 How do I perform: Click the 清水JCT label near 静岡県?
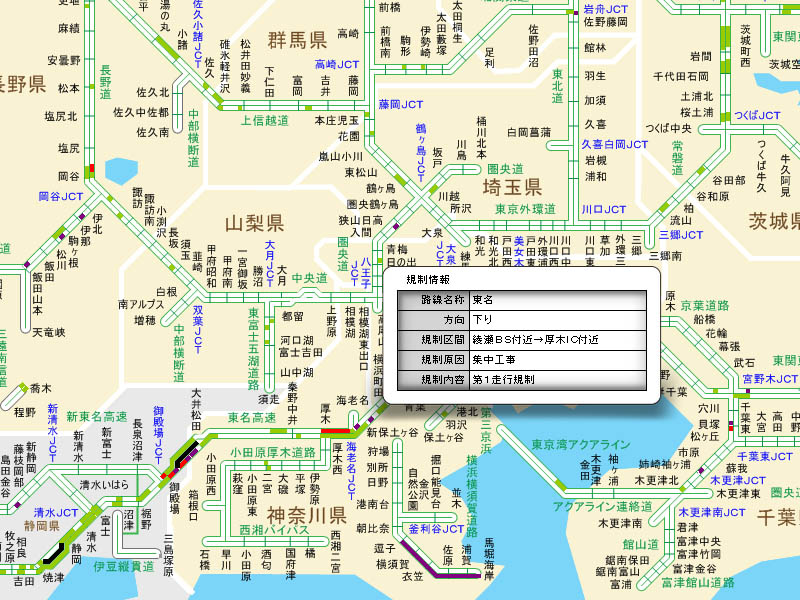click(x=55, y=512)
